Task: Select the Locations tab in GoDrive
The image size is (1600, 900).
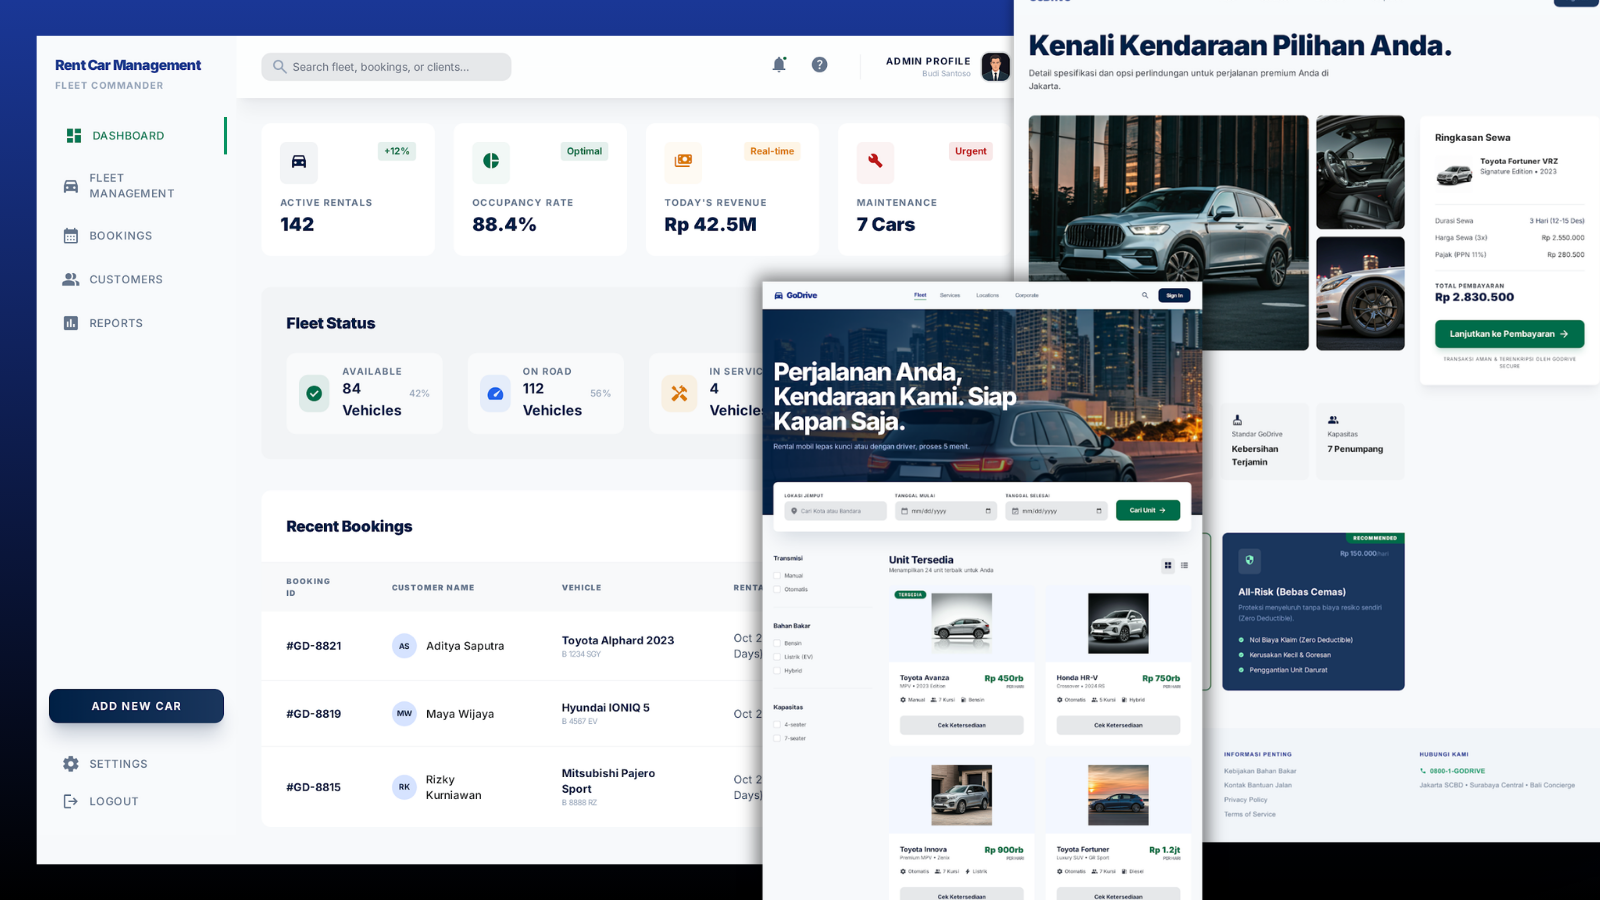Action: 987,295
